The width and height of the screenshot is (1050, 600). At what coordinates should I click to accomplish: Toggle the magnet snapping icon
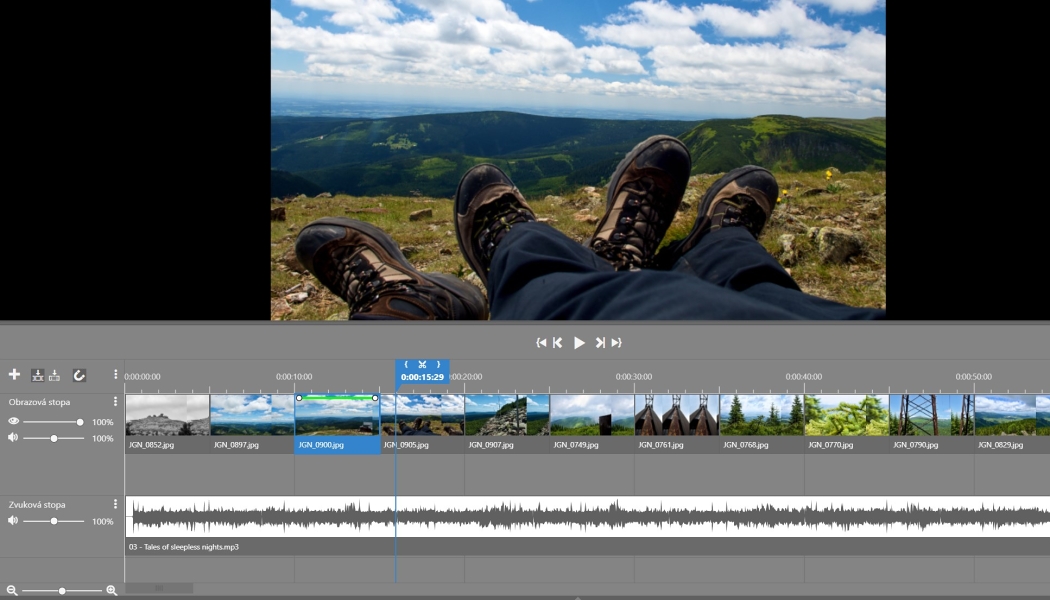click(x=79, y=375)
